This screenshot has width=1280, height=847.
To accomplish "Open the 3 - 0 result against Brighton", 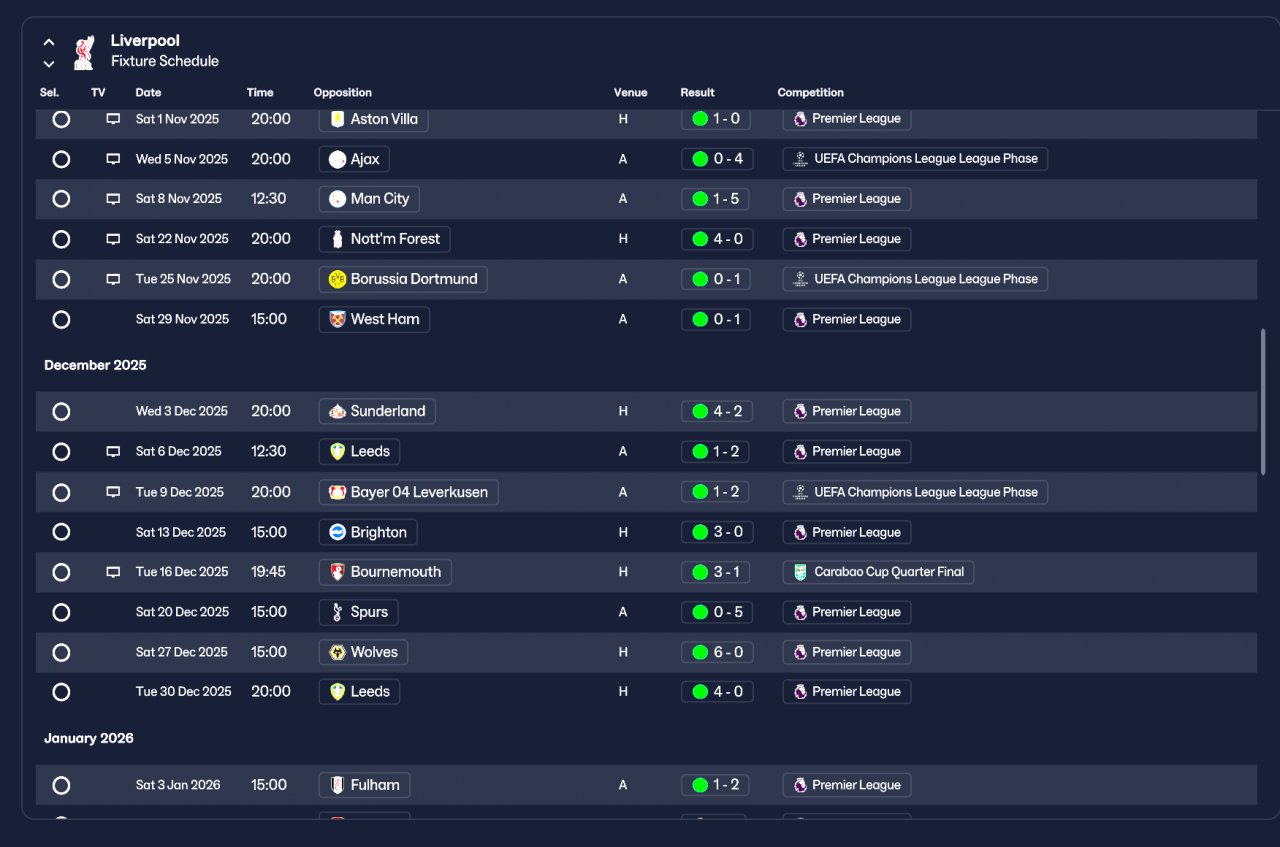I will 716,532.
